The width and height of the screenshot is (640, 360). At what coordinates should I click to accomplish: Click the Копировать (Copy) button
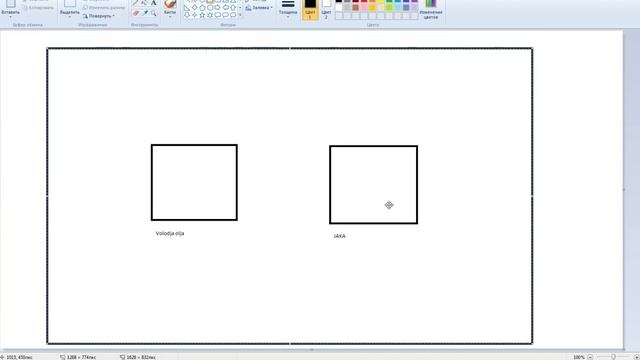(x=38, y=8)
